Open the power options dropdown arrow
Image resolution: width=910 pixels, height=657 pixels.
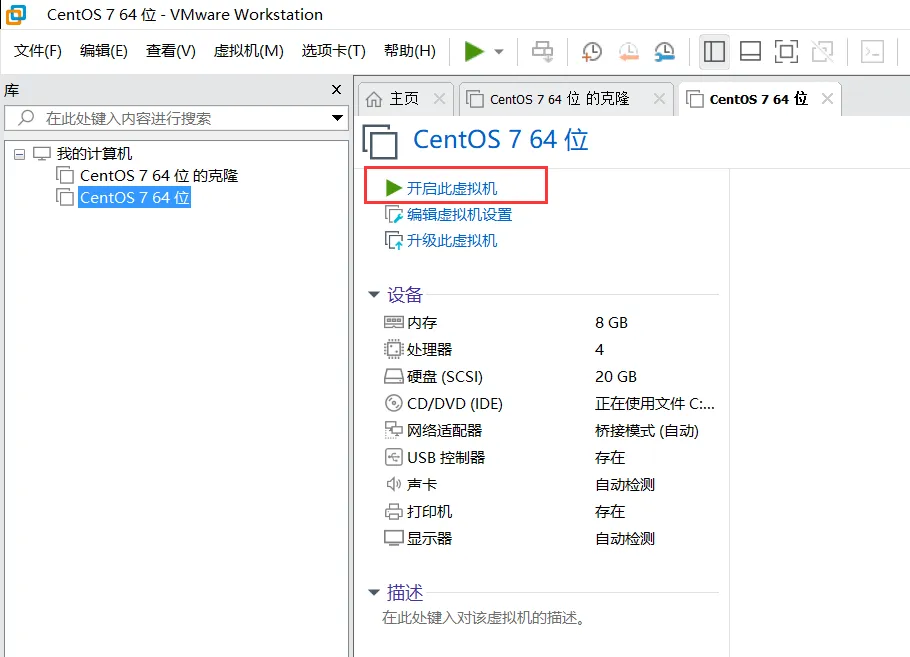click(499, 52)
